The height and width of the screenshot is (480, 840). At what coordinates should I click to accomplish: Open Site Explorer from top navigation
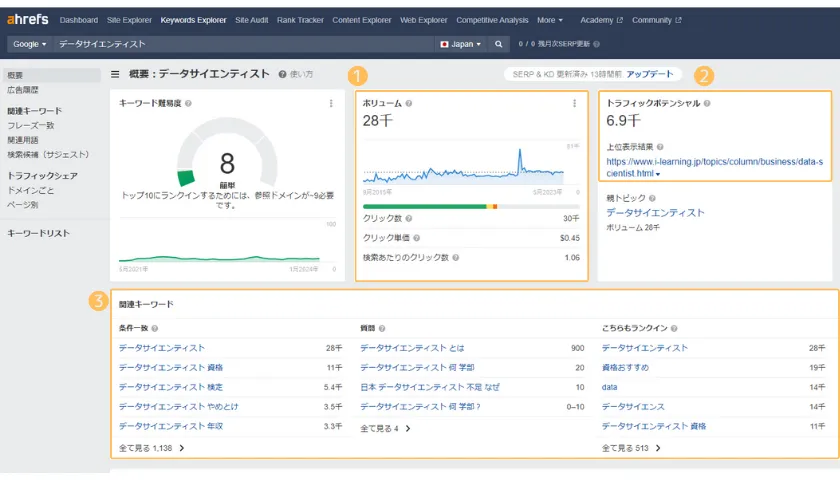click(129, 20)
